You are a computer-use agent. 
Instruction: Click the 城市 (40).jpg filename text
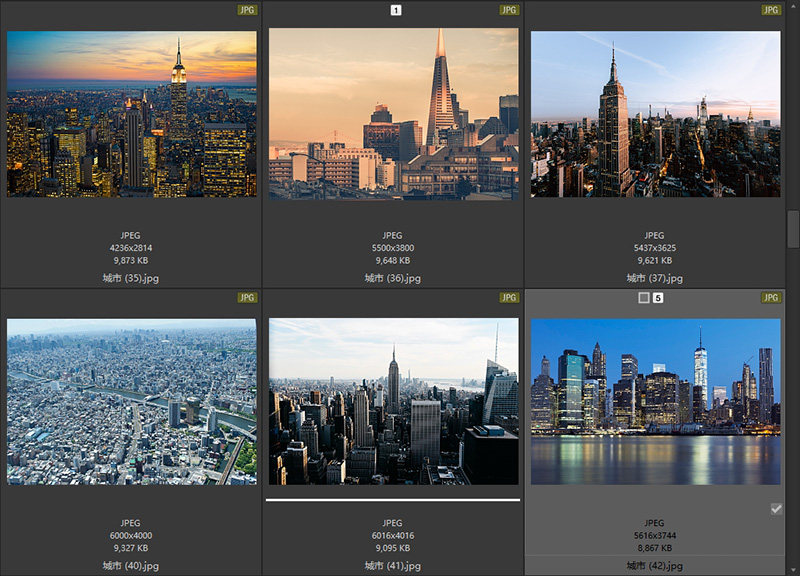131,566
